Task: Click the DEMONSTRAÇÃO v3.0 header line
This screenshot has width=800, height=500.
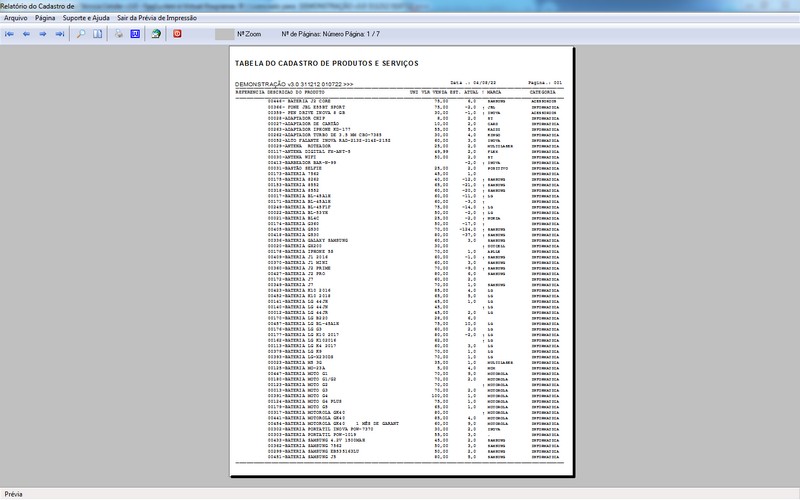Action: click(294, 84)
